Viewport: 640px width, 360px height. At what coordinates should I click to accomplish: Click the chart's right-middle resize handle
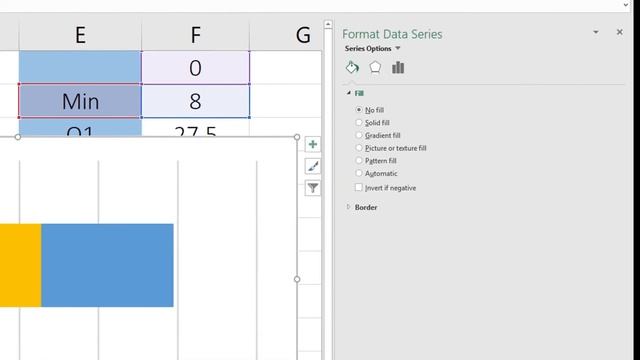(x=297, y=279)
